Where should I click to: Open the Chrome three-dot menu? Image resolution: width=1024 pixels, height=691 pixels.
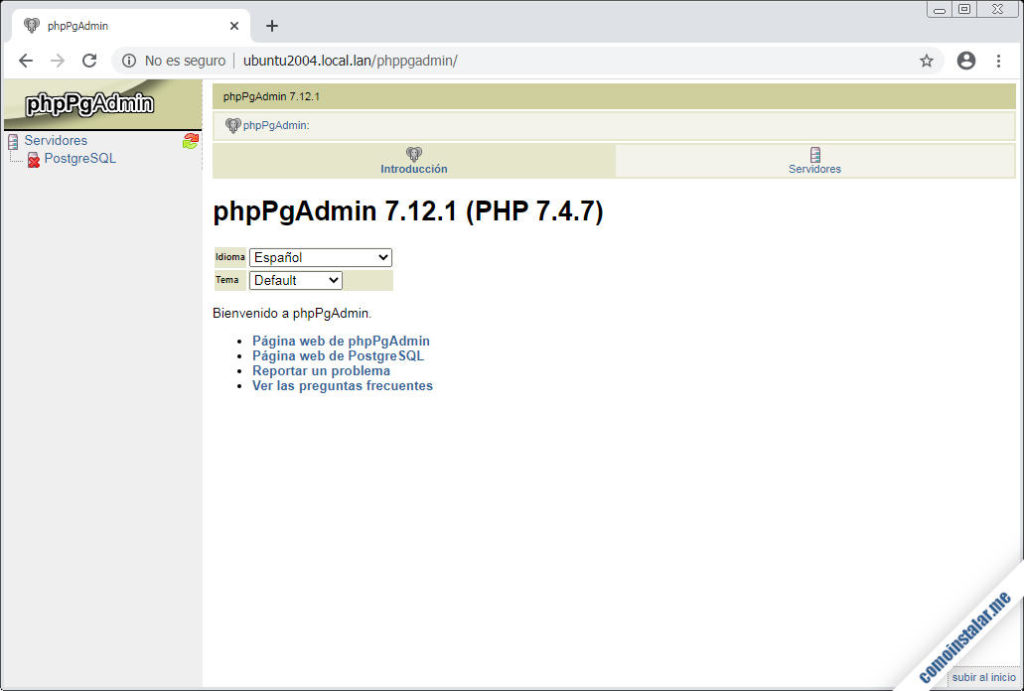pyautogui.click(x=999, y=60)
